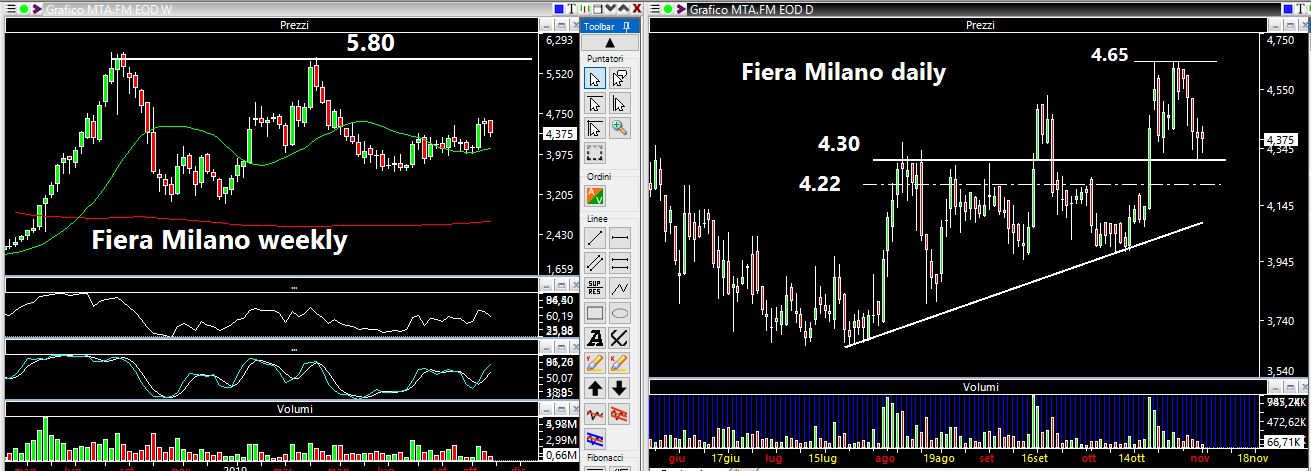Click green circle icon in daily chart header
The image size is (1311, 471).
click(667, 9)
